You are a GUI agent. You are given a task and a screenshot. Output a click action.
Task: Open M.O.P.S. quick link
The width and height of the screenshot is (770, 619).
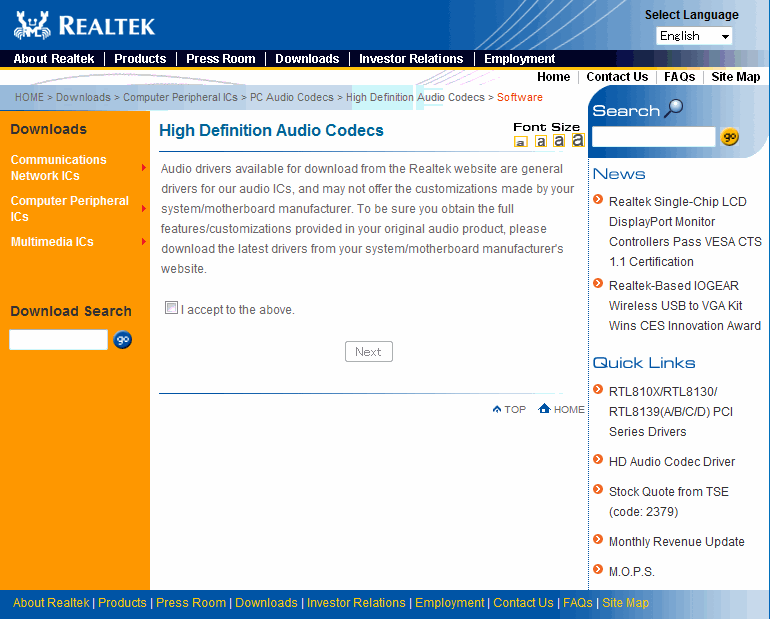point(632,571)
